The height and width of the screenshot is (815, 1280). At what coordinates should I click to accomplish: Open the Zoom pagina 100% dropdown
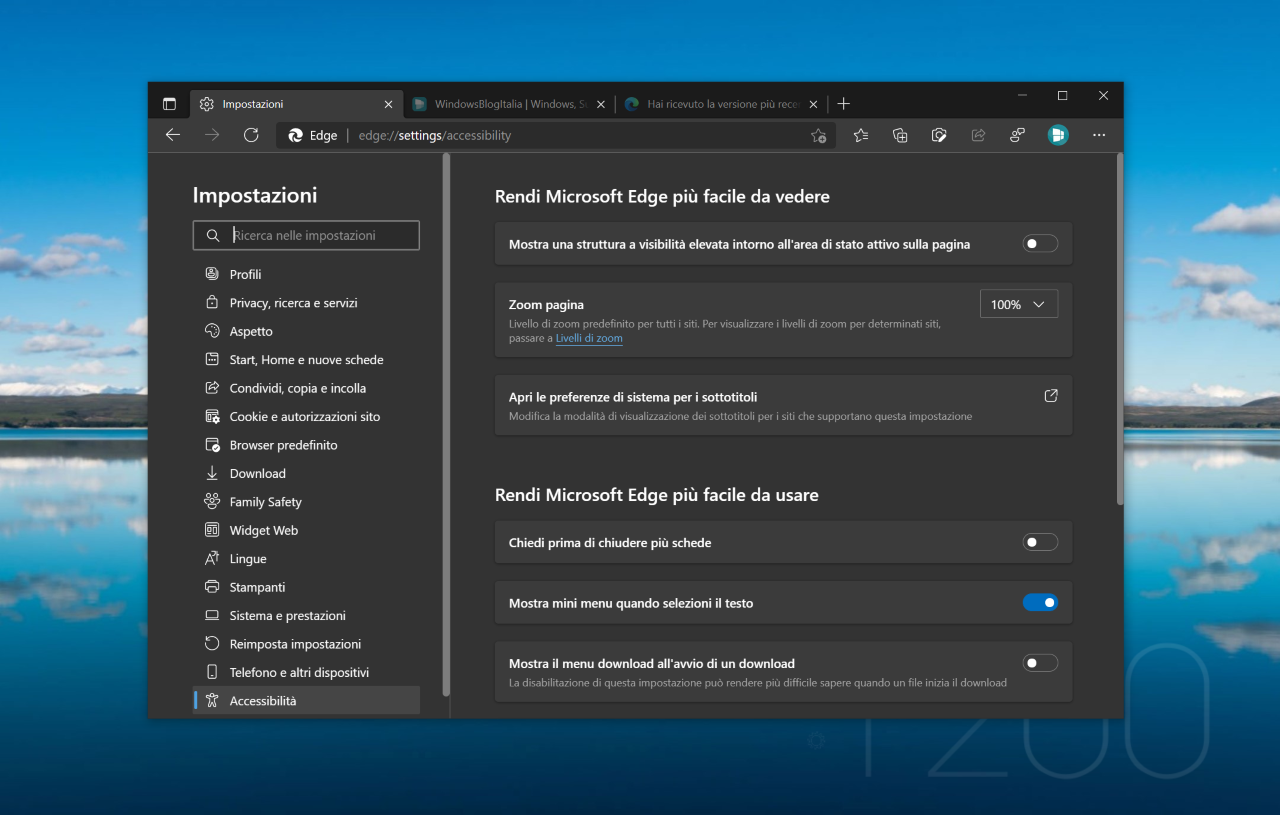click(1019, 304)
